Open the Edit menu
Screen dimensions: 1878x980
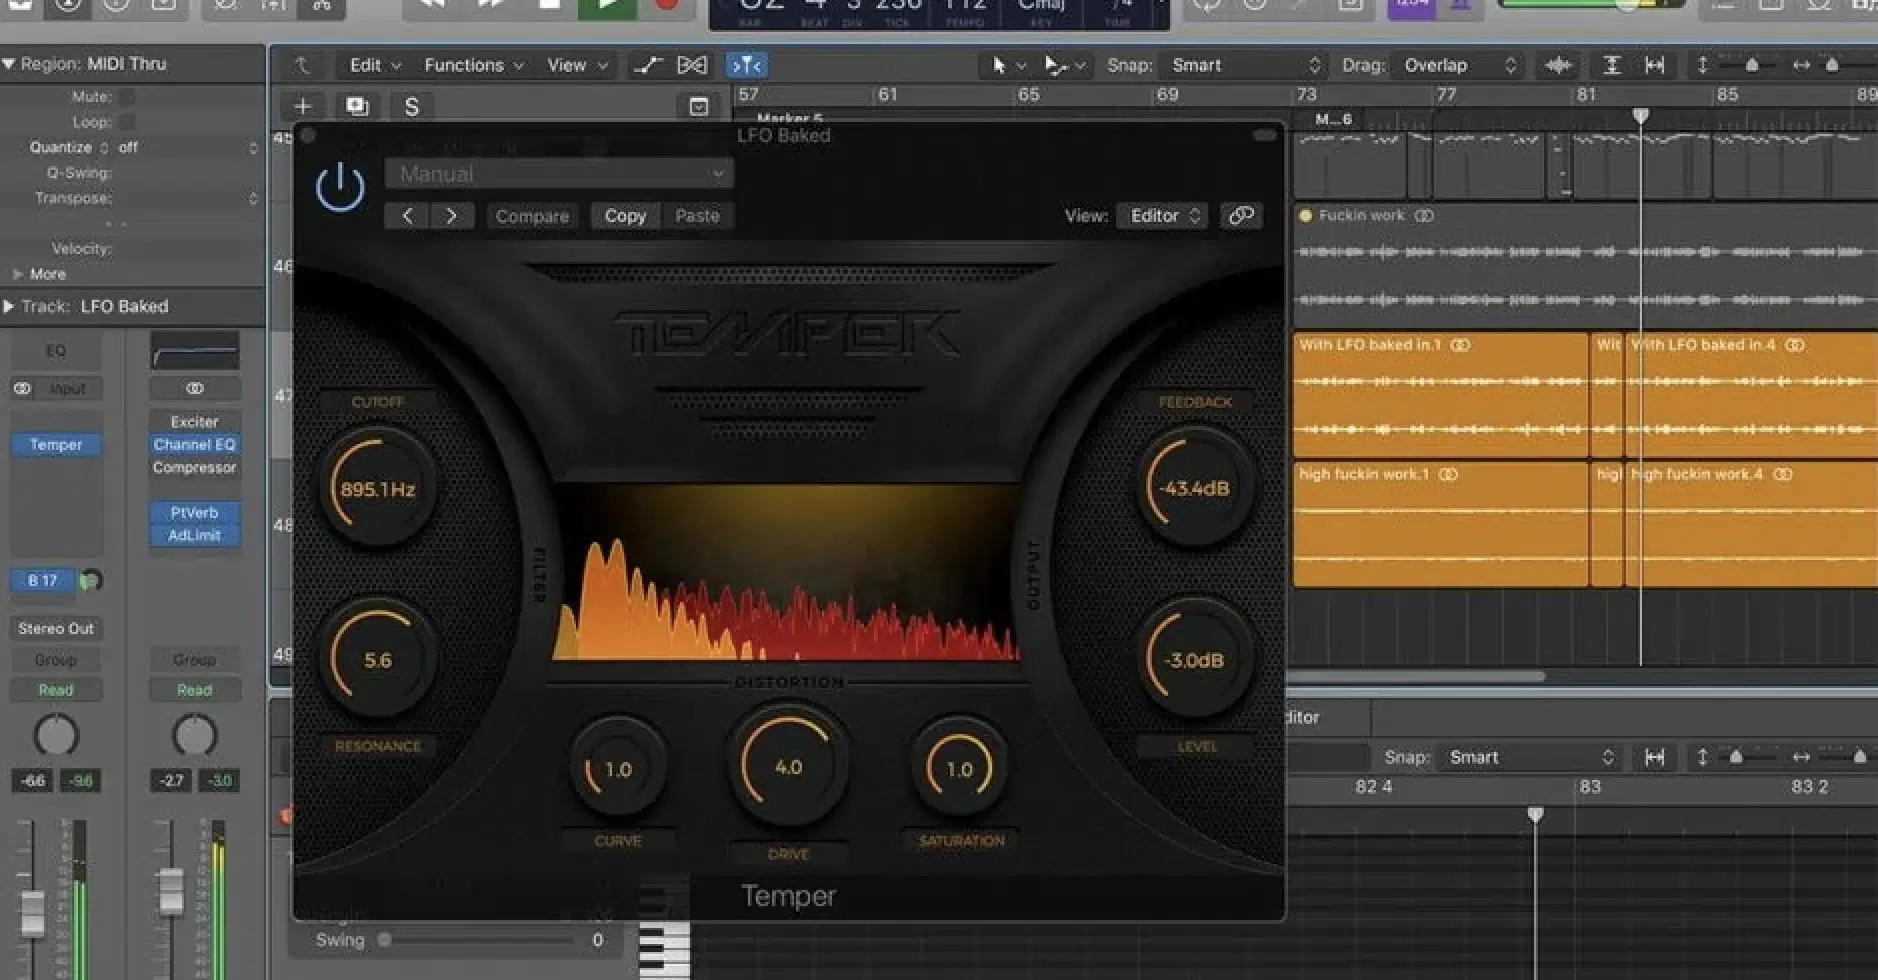coord(375,65)
